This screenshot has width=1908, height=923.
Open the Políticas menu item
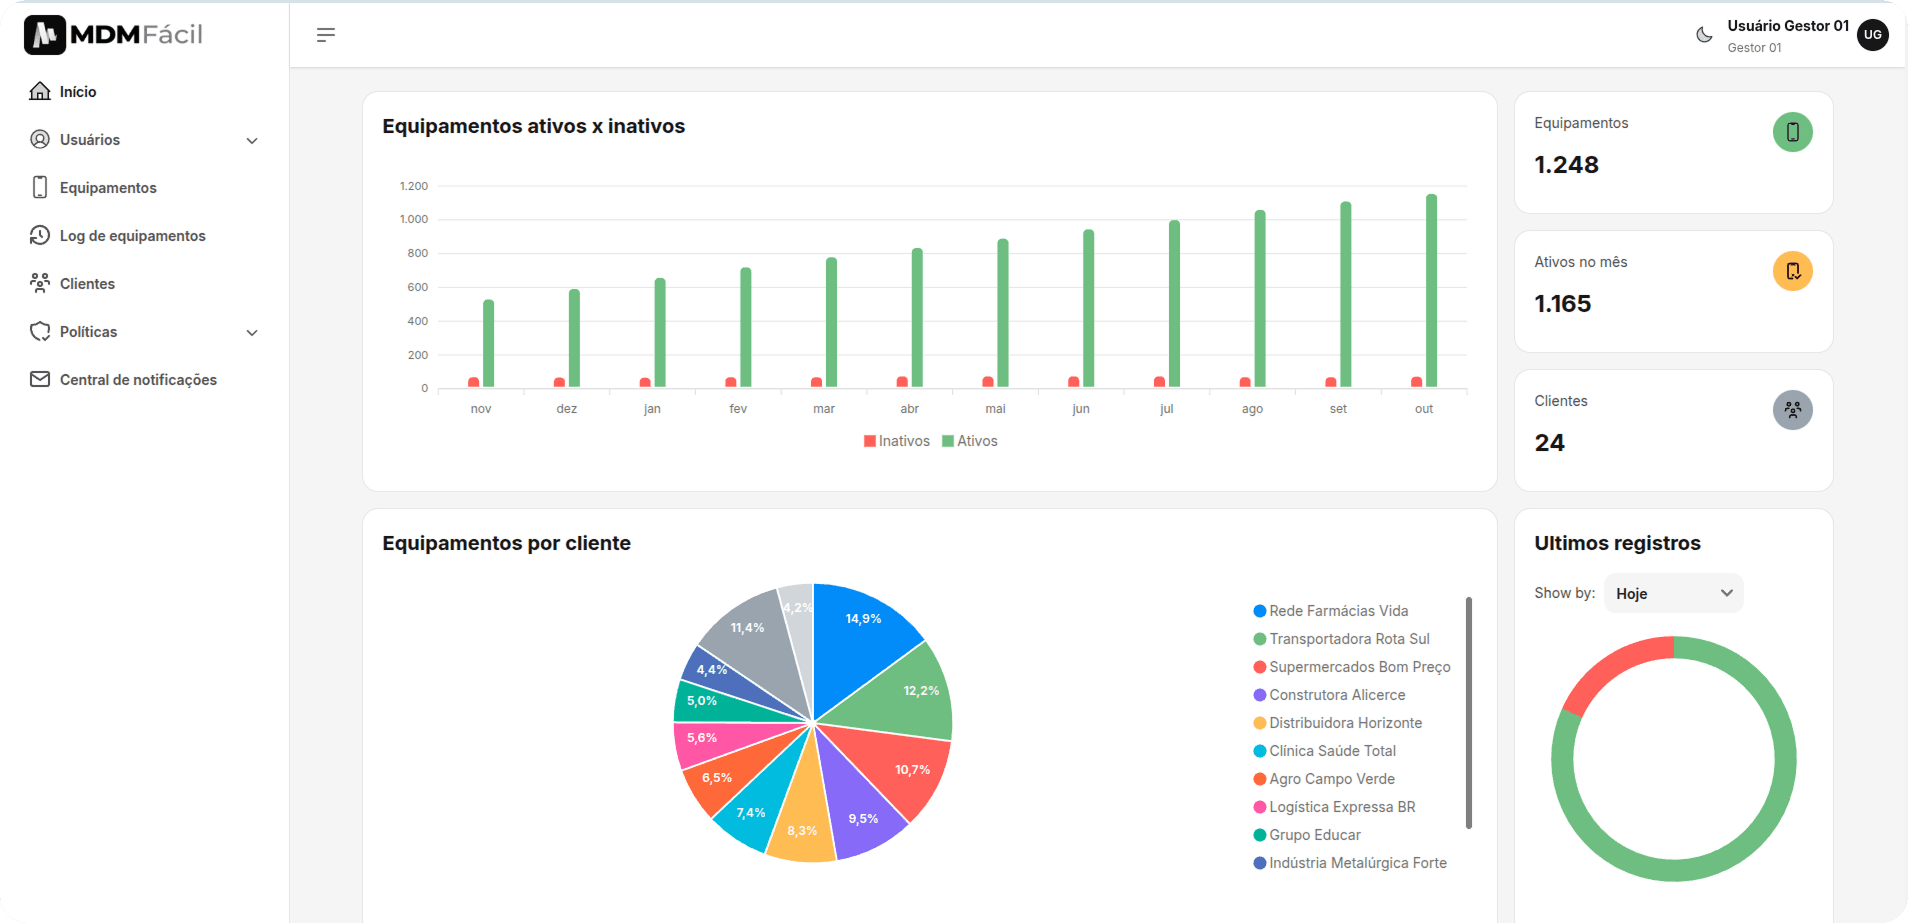click(88, 331)
